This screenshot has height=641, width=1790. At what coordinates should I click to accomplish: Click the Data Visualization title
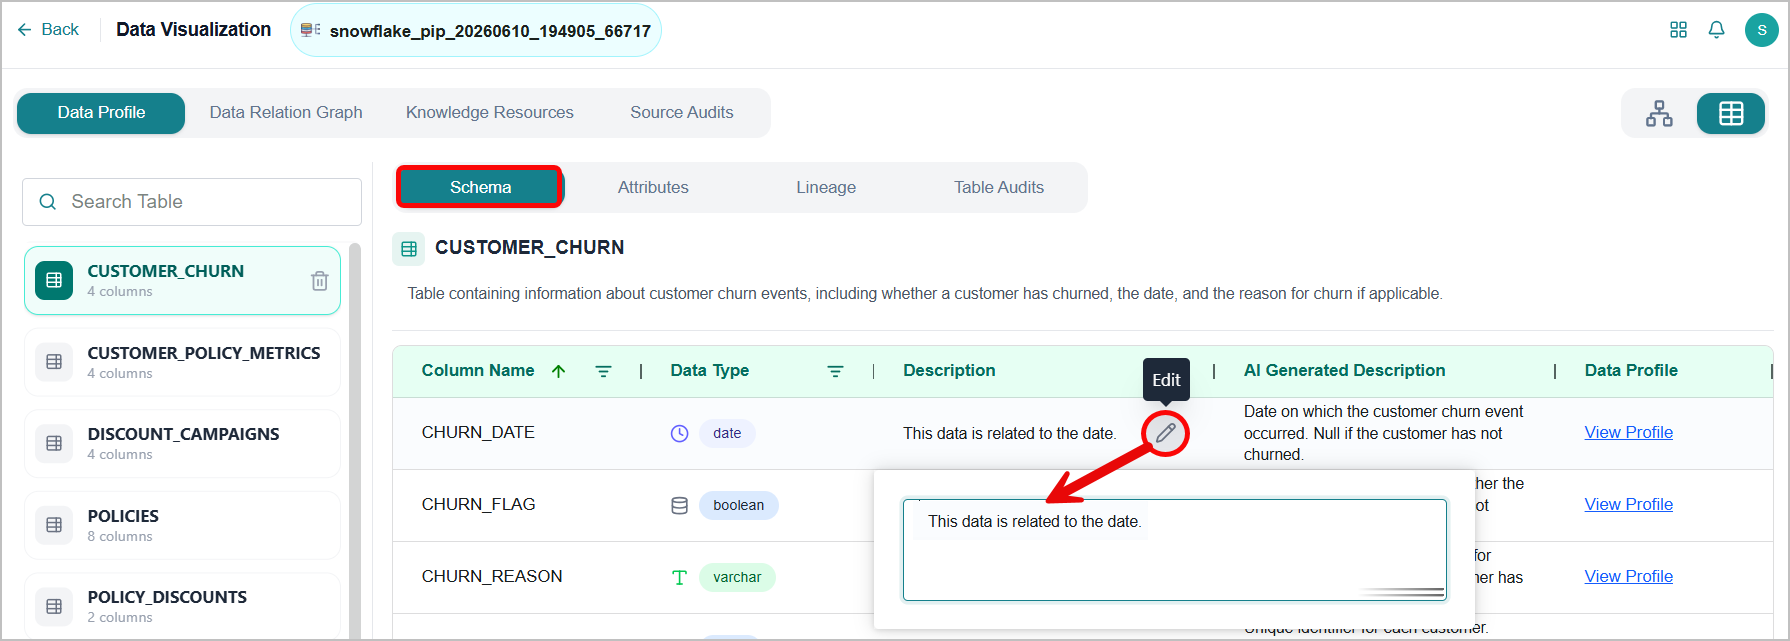pos(193,29)
